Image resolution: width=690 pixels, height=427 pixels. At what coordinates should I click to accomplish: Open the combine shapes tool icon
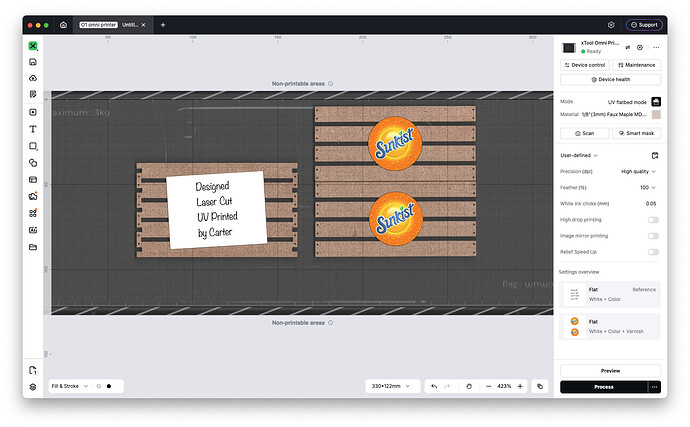[x=33, y=163]
